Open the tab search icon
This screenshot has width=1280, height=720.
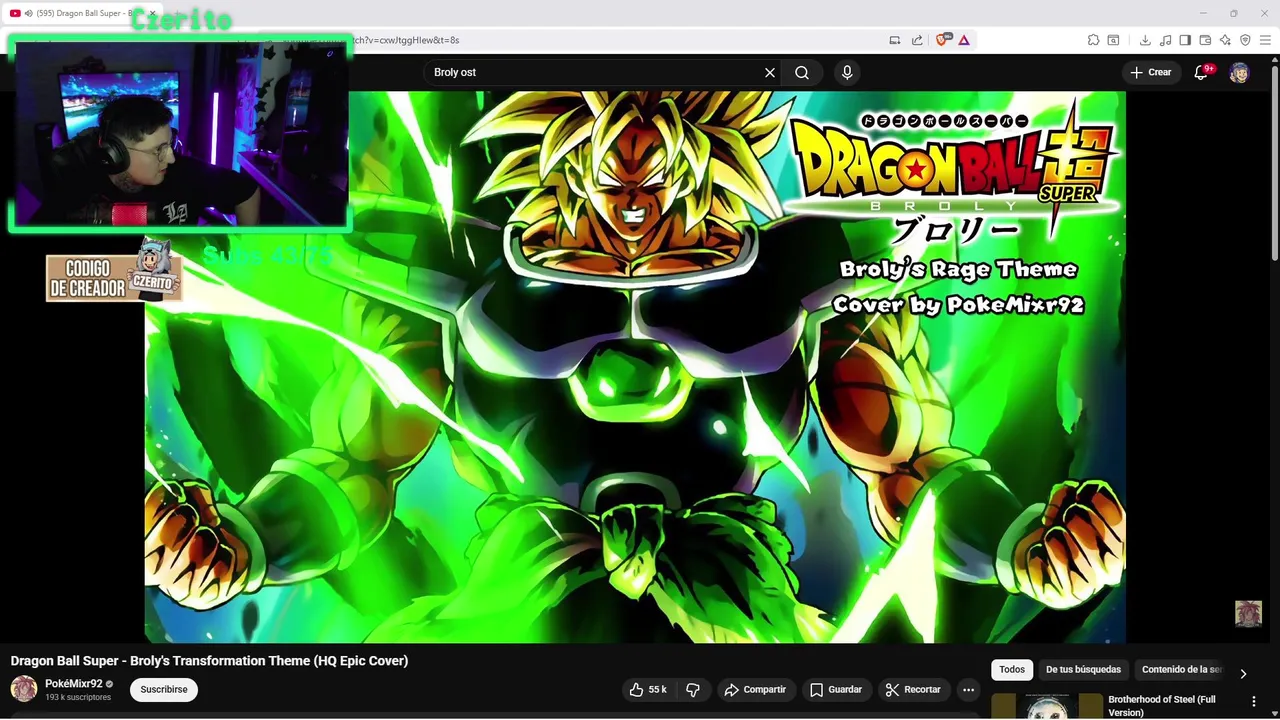click(x=1114, y=40)
